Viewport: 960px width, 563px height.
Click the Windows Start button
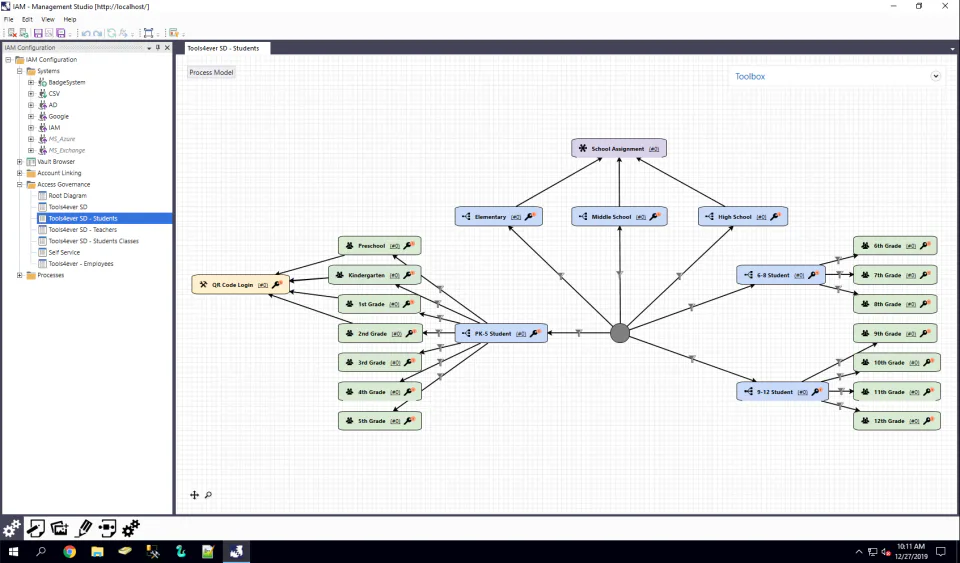[x=13, y=551]
